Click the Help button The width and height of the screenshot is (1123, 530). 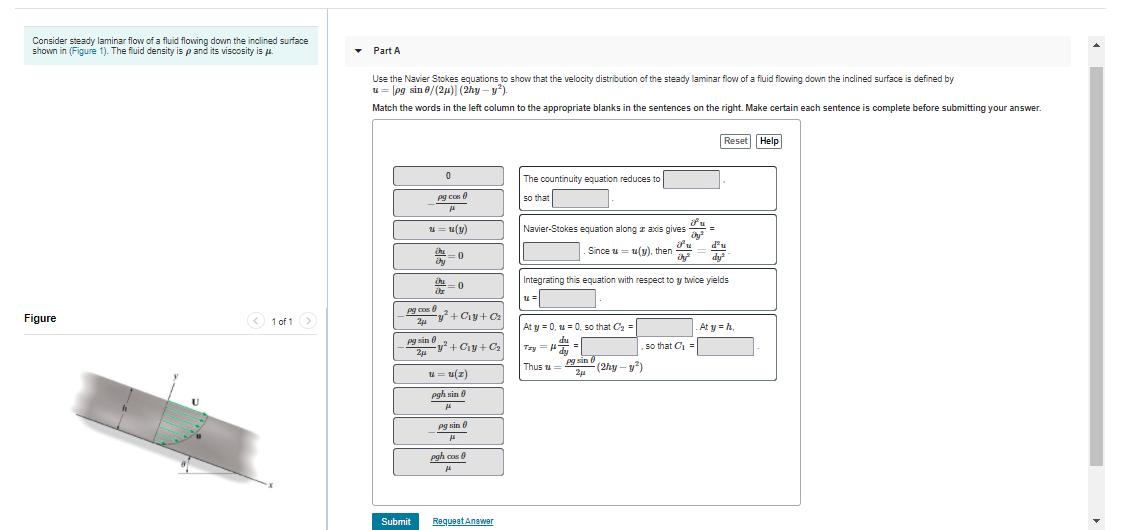pos(769,141)
